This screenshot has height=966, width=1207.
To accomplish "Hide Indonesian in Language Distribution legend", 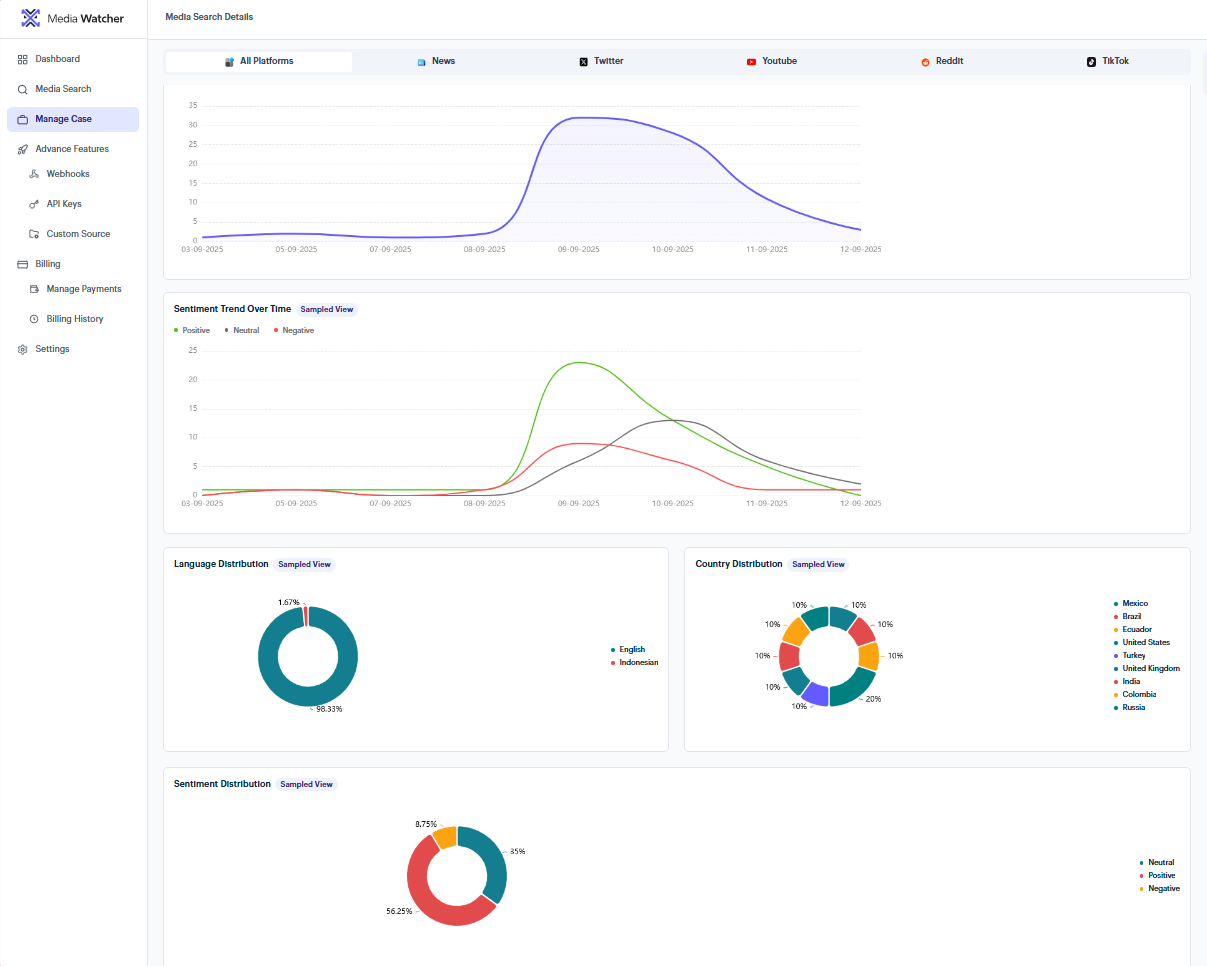I will point(634,662).
